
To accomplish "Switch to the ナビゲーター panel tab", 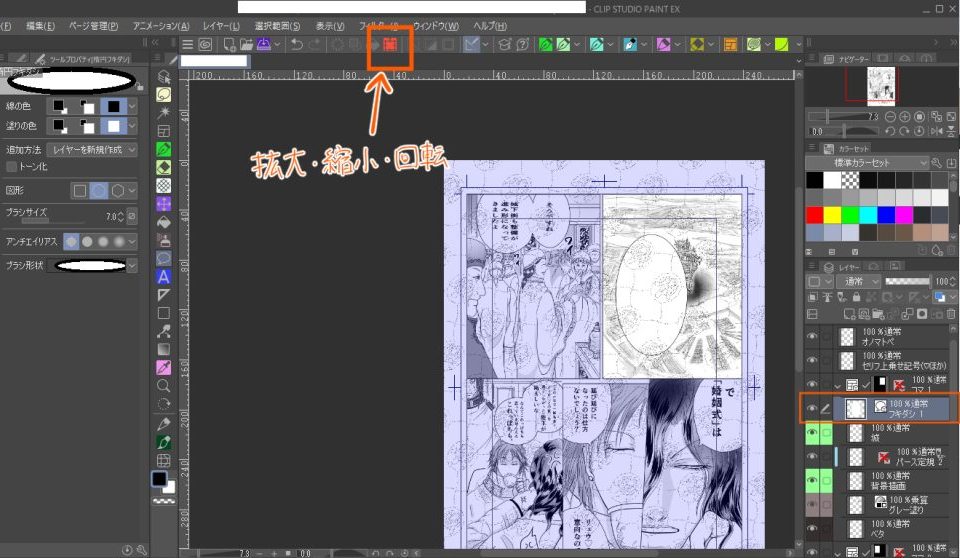I will tap(847, 59).
